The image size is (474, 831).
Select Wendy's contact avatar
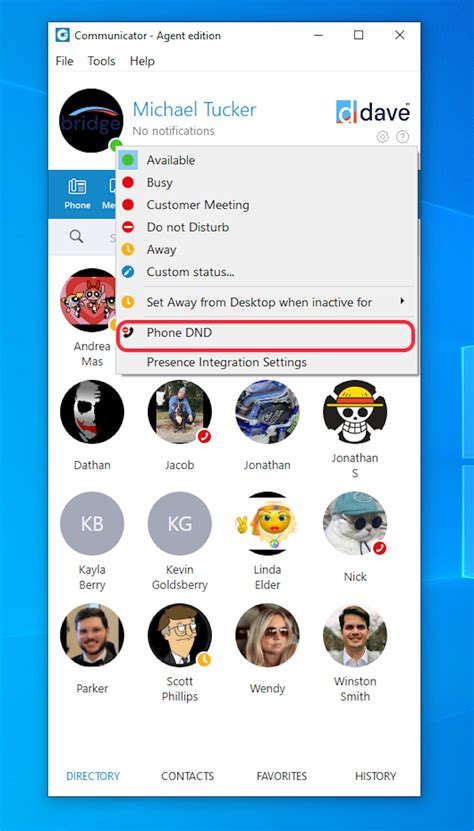click(x=267, y=635)
